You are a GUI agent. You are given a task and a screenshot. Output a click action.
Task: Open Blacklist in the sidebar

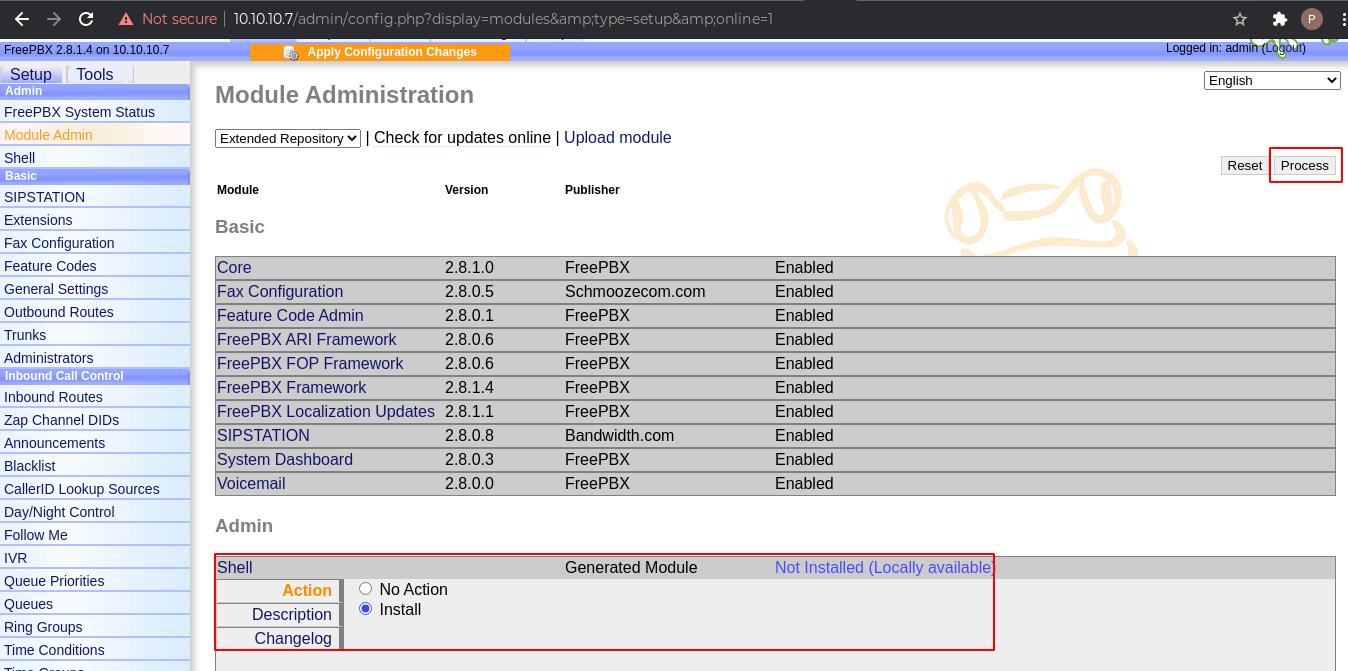94,466
